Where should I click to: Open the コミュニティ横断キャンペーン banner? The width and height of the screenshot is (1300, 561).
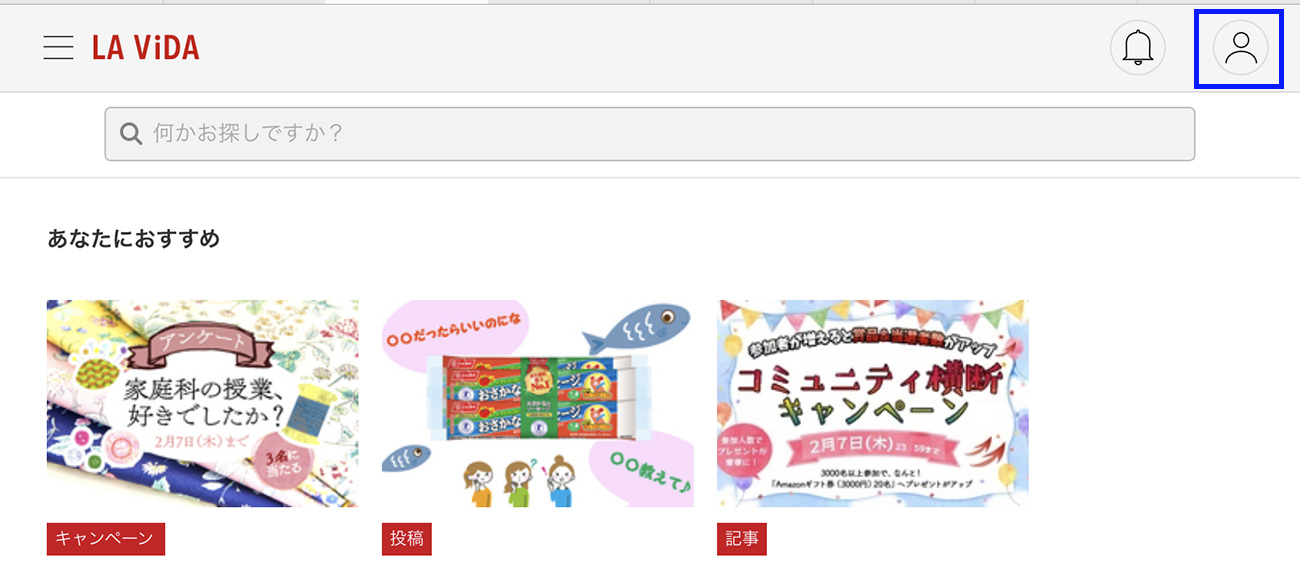tap(873, 403)
